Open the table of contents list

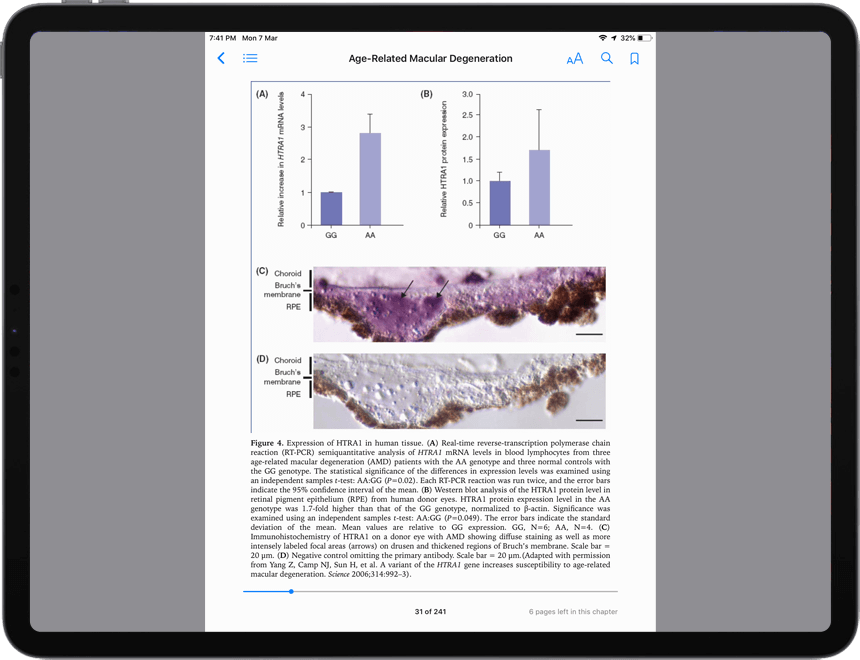pyautogui.click(x=250, y=59)
